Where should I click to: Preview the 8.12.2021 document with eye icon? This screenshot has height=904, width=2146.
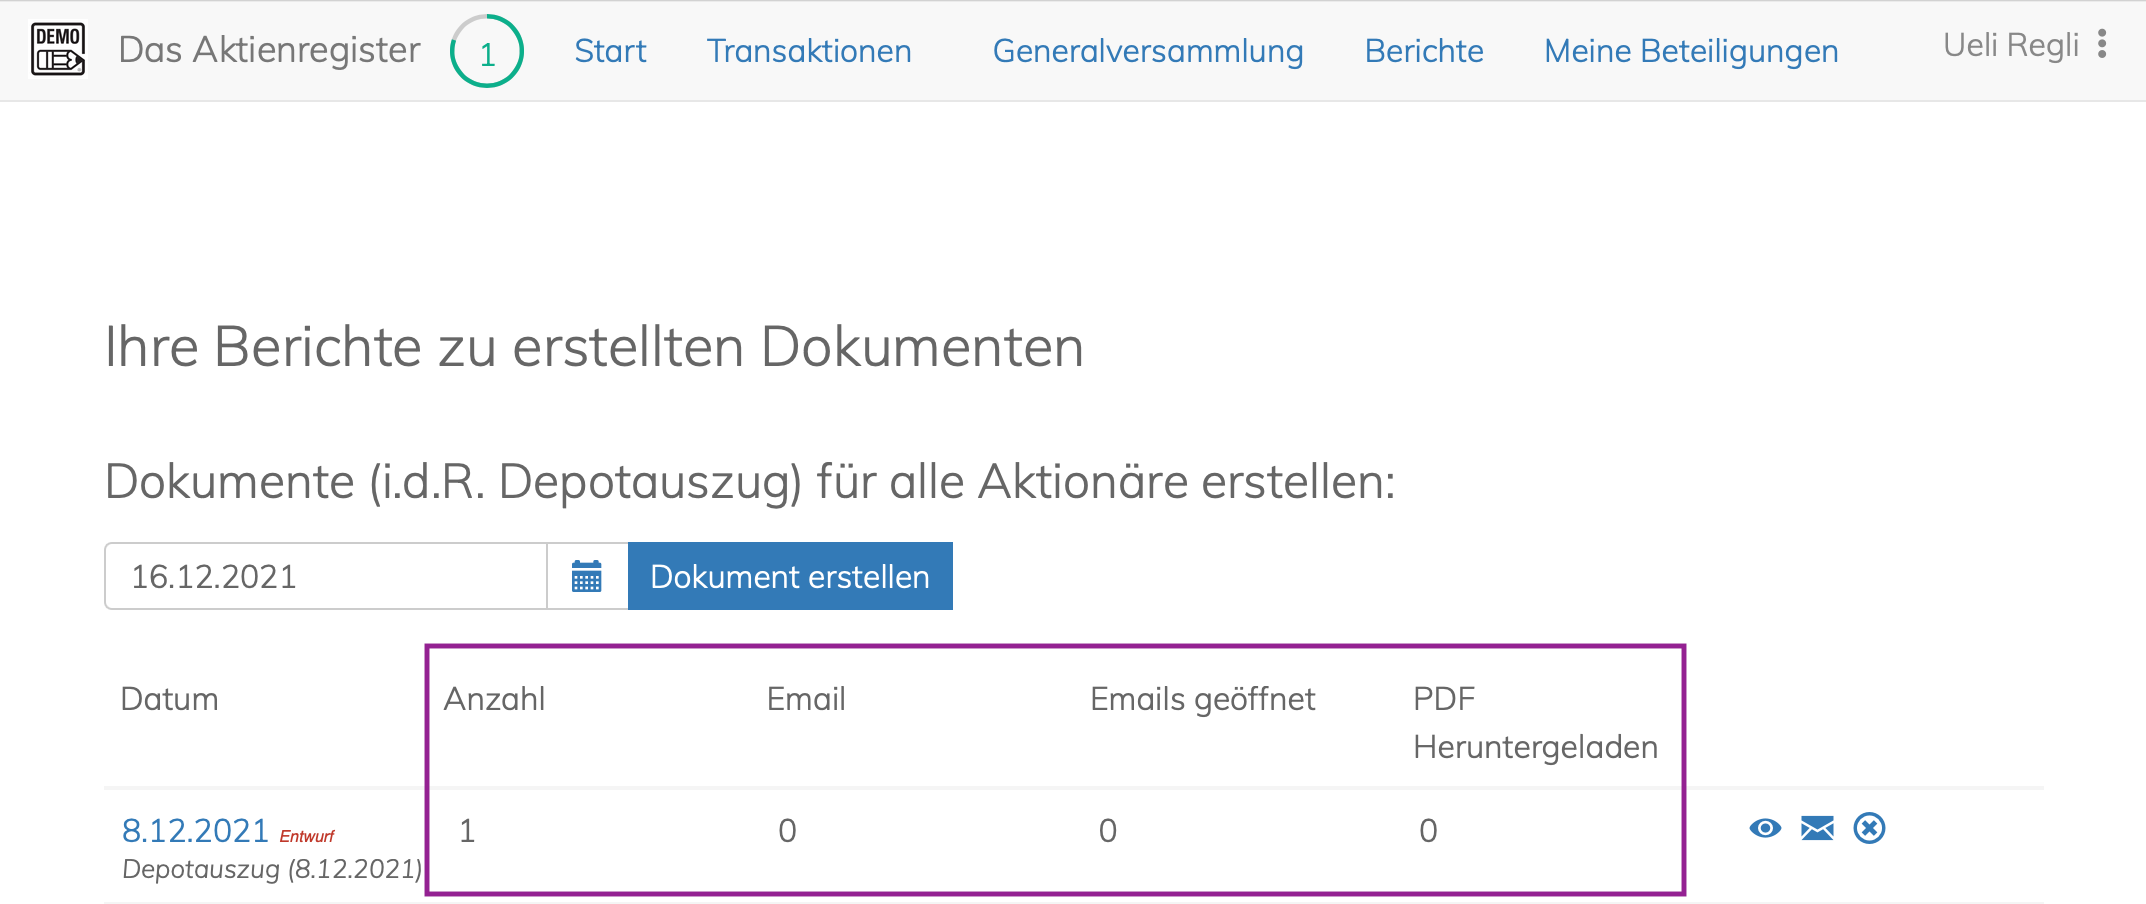tap(1765, 828)
